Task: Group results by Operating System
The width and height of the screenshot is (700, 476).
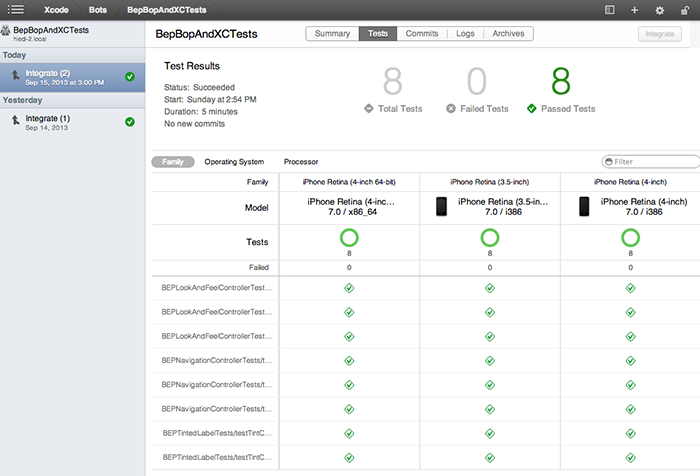Action: pyautogui.click(x=234, y=162)
